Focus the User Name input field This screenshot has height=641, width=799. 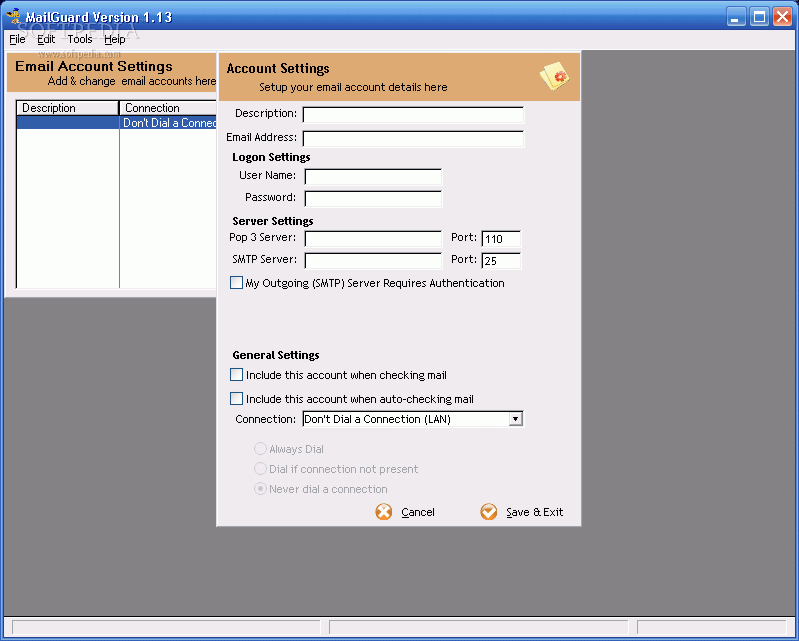[373, 176]
